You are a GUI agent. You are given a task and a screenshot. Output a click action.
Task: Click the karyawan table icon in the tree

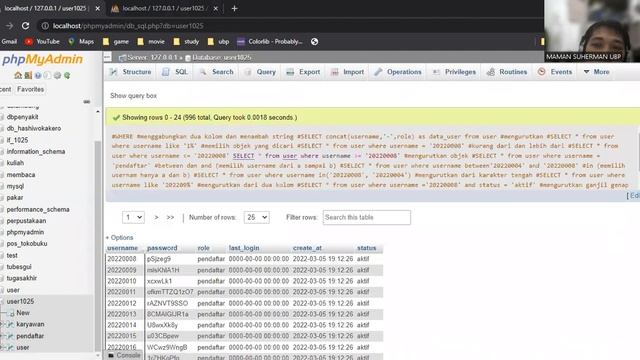click(10, 324)
